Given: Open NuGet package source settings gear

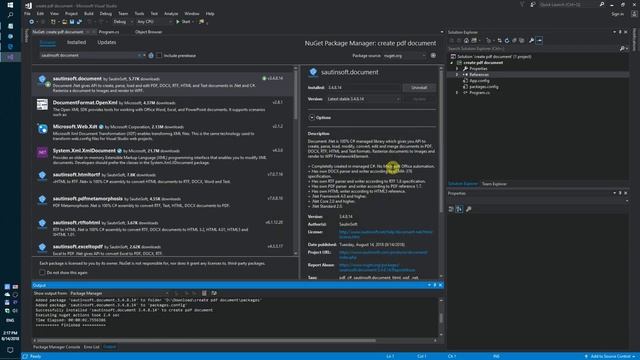Looking at the screenshot, I should click(x=433, y=56).
